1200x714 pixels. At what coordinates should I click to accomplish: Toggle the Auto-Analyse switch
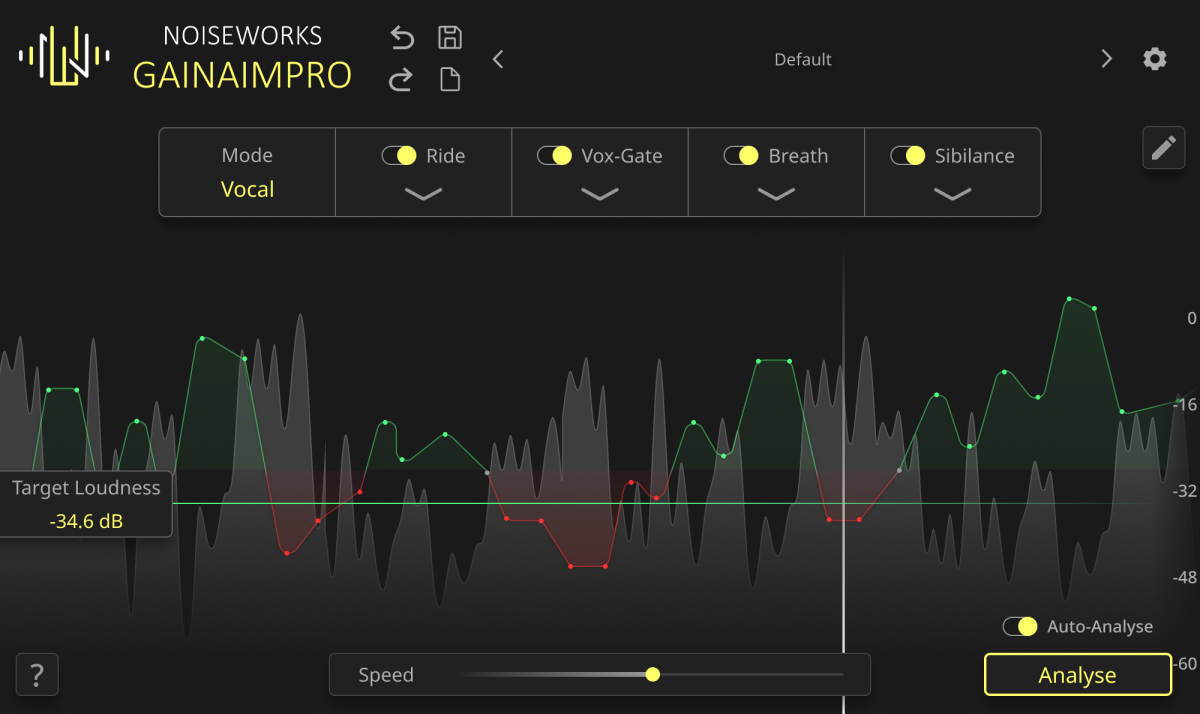1021,627
